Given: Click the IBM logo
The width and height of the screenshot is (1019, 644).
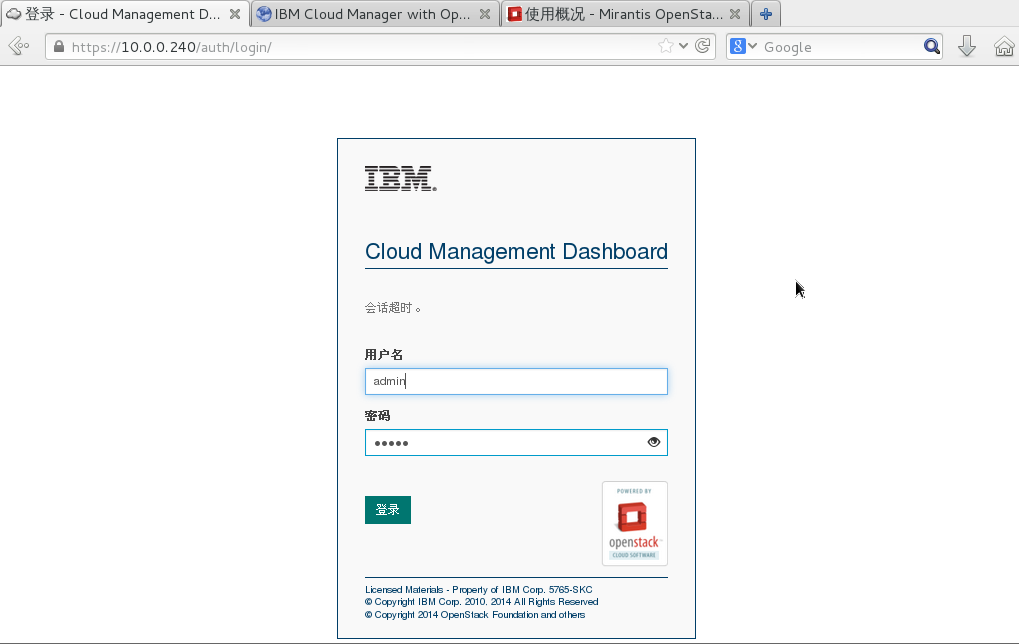Looking at the screenshot, I should click(x=400, y=179).
